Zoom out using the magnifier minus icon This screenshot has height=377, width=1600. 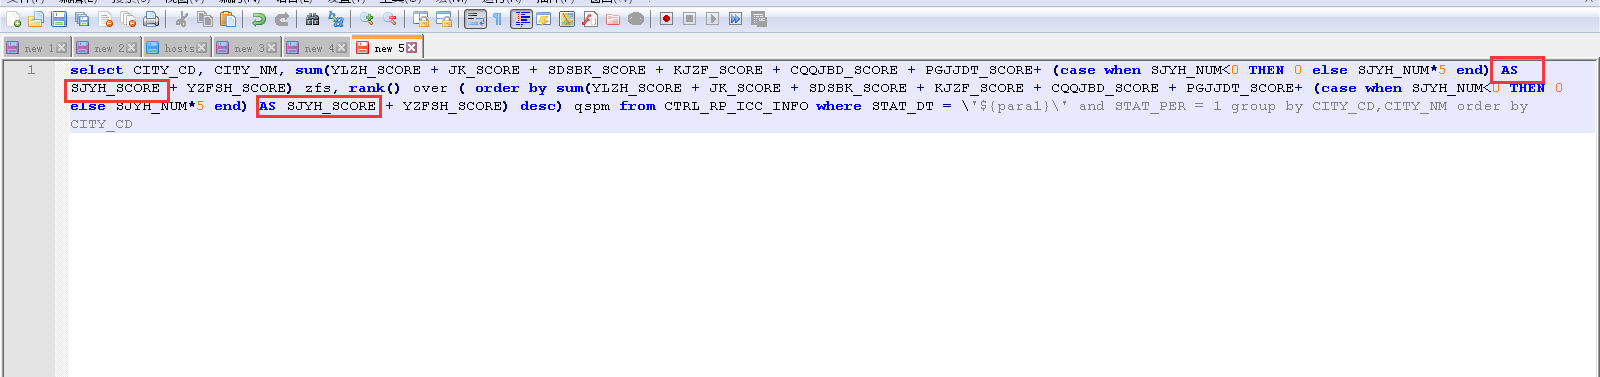point(390,19)
